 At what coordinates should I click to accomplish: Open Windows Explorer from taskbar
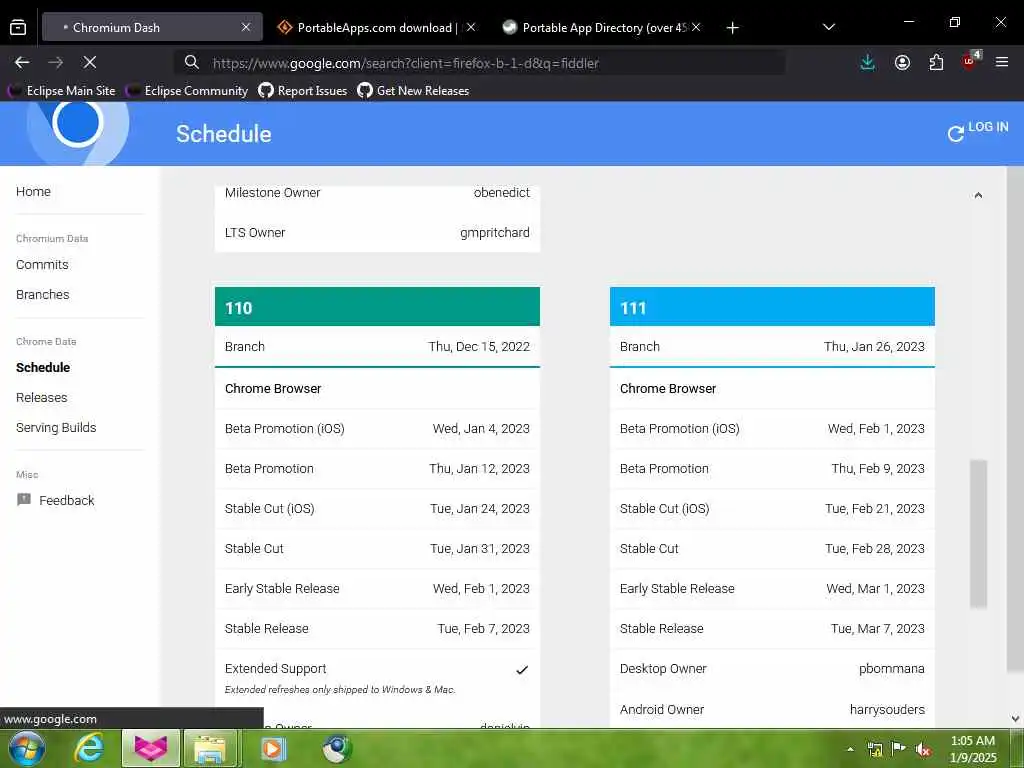click(x=210, y=749)
